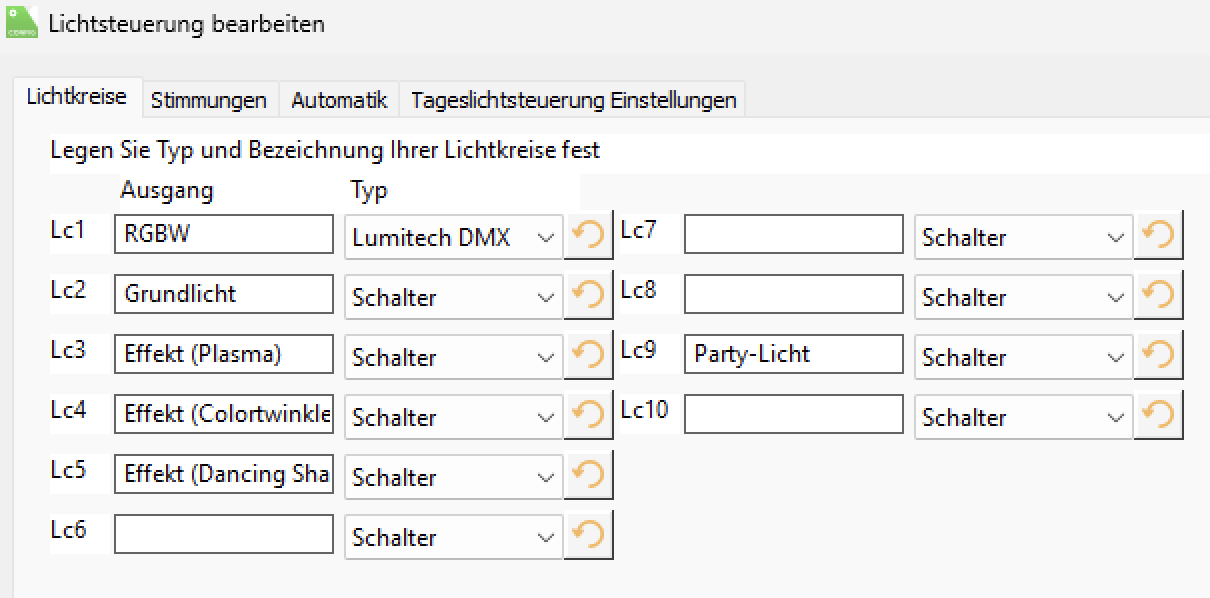Image resolution: width=1210 pixels, height=598 pixels.
Task: Reset the Lc10 light circuit
Action: pyautogui.click(x=1158, y=416)
